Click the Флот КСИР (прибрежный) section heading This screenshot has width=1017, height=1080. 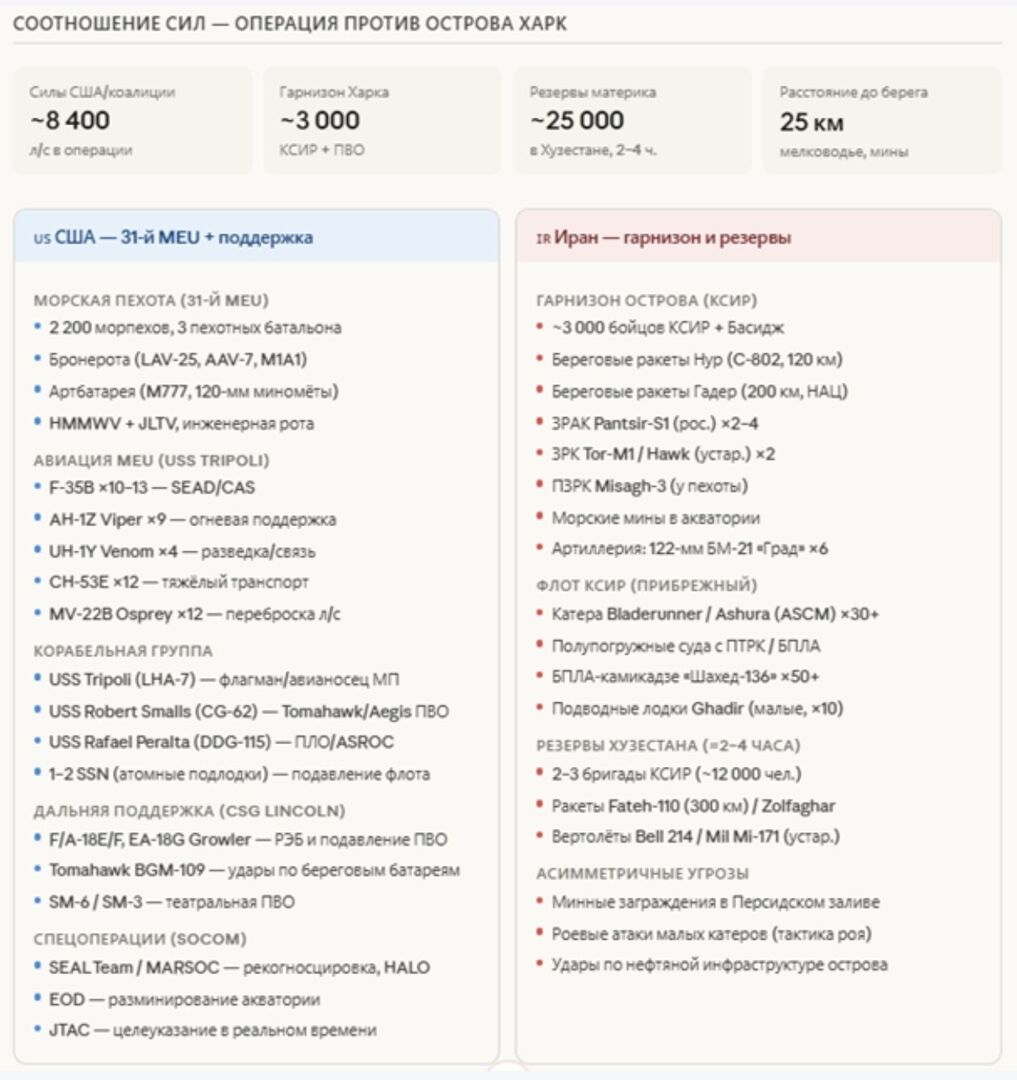(x=646, y=585)
